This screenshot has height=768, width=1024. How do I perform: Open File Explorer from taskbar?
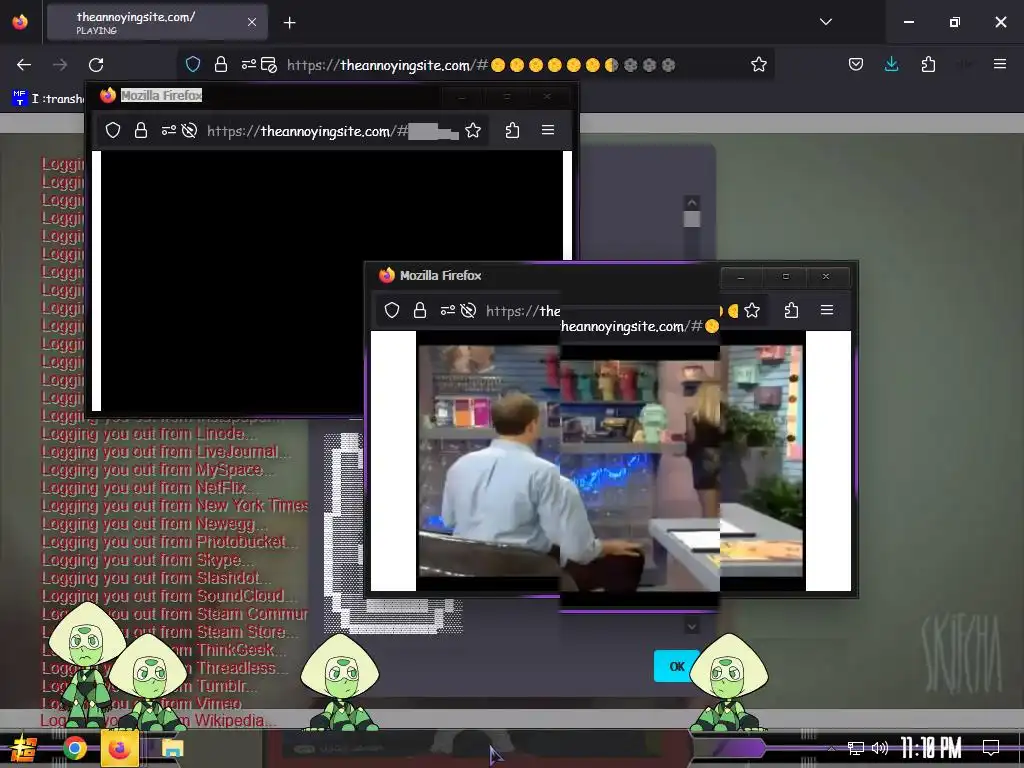[172, 748]
